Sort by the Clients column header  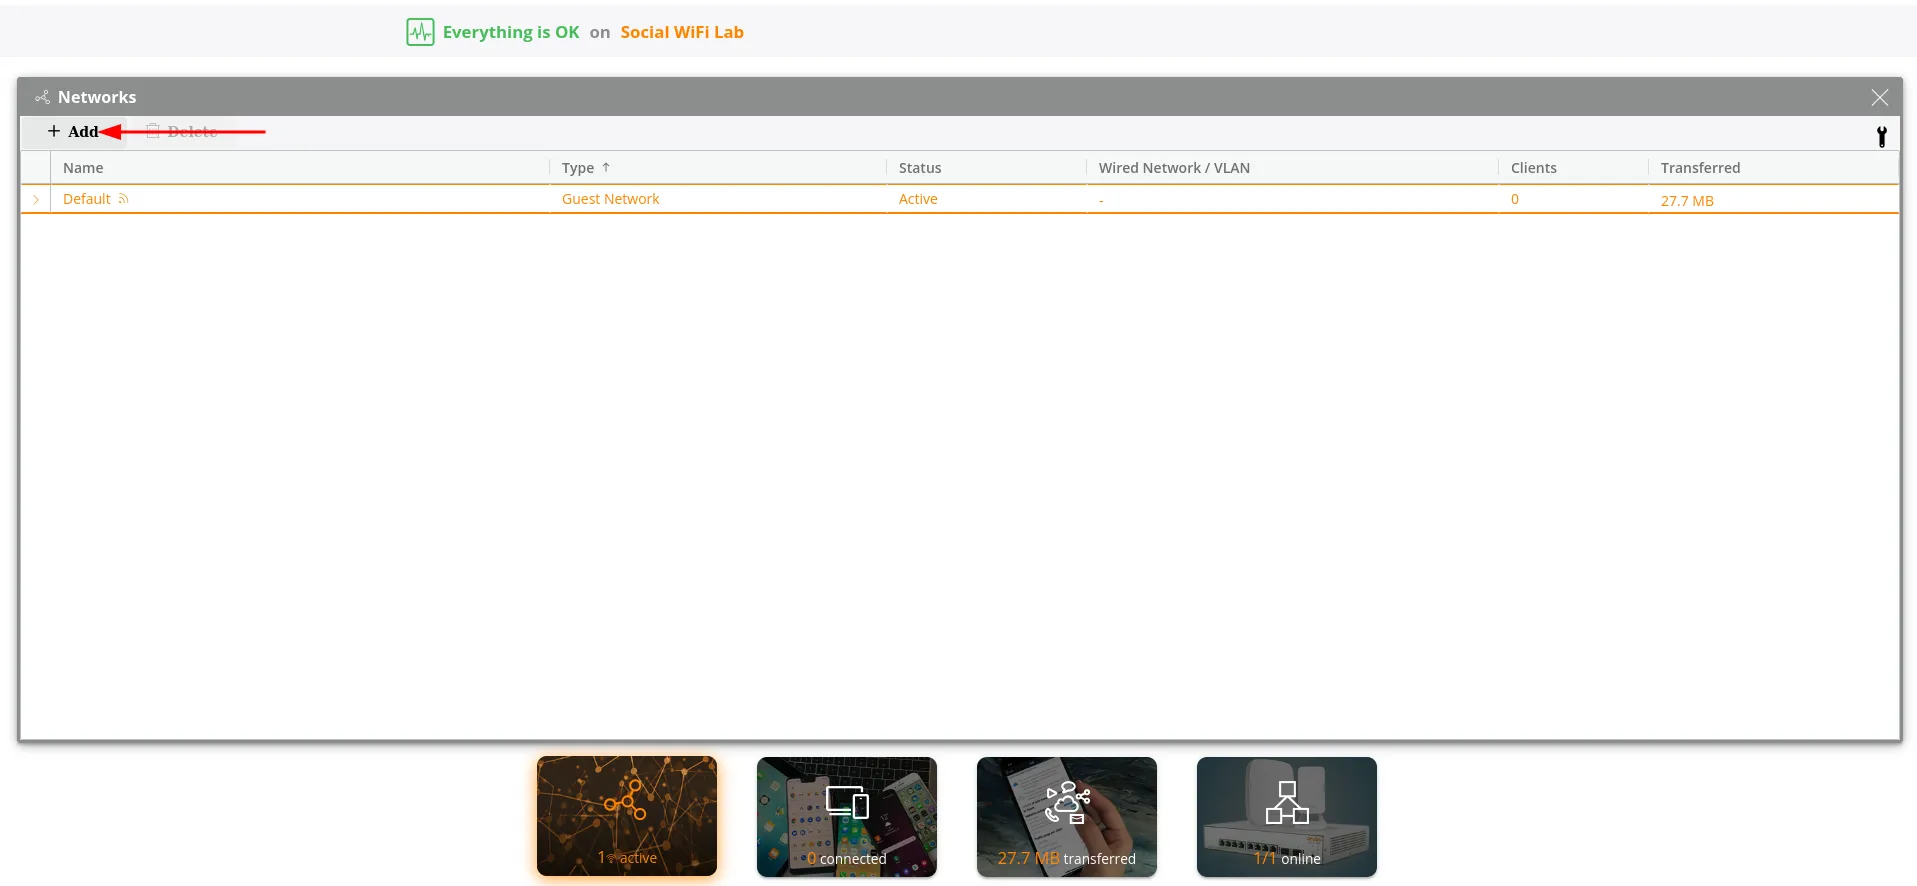[1533, 168]
